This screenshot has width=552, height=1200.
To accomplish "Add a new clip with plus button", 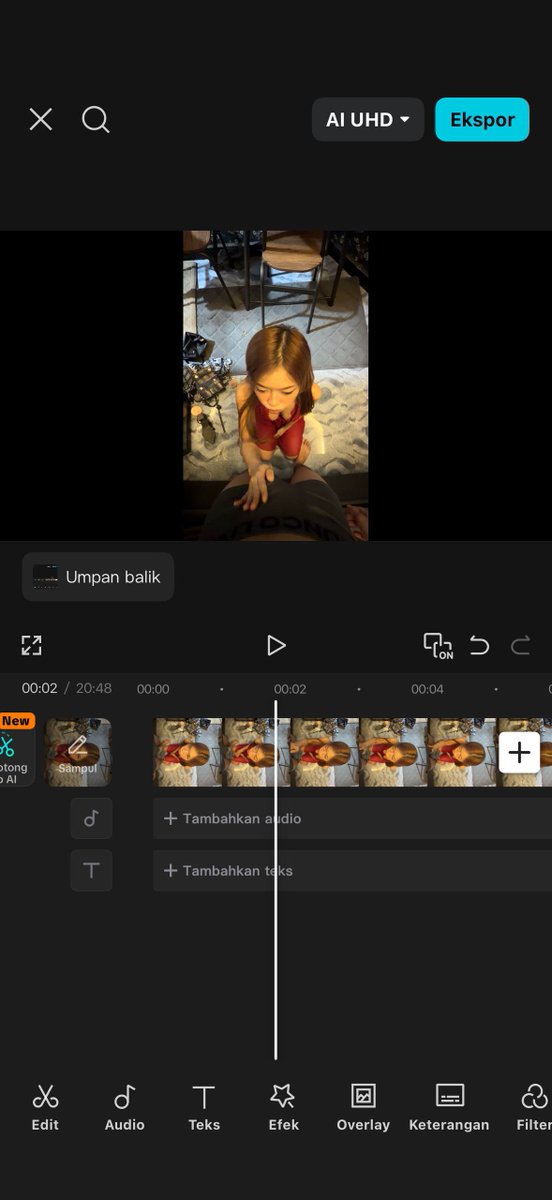I will 520,752.
